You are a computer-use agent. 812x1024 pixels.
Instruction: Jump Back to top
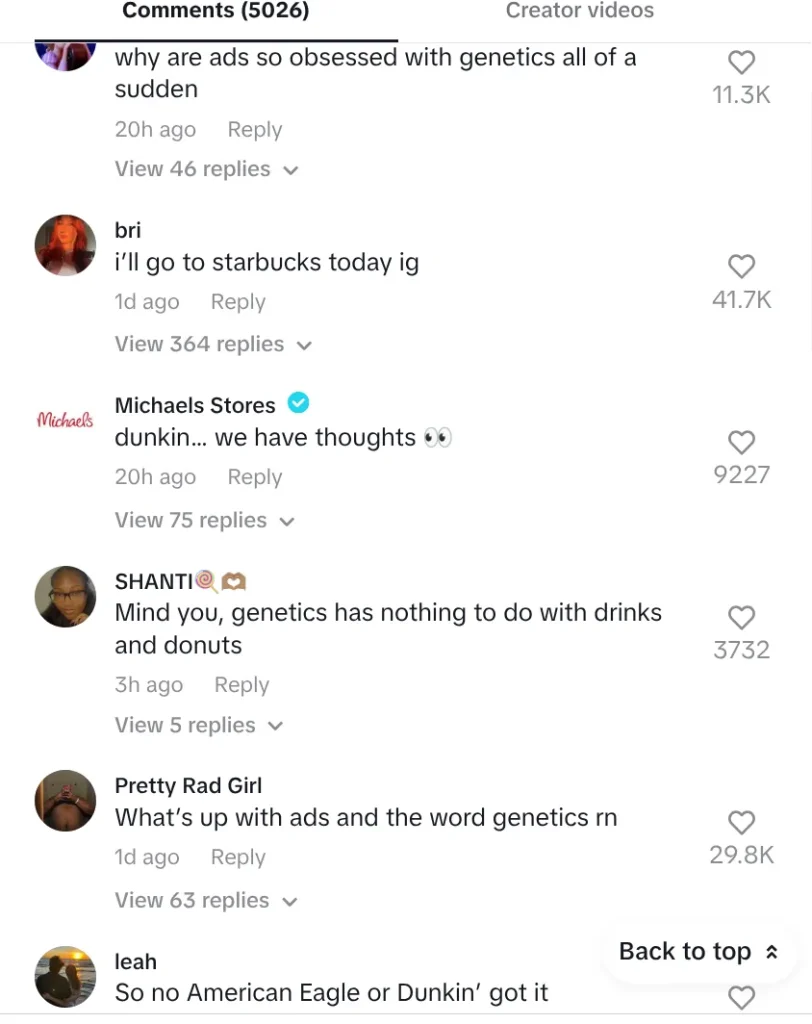698,951
